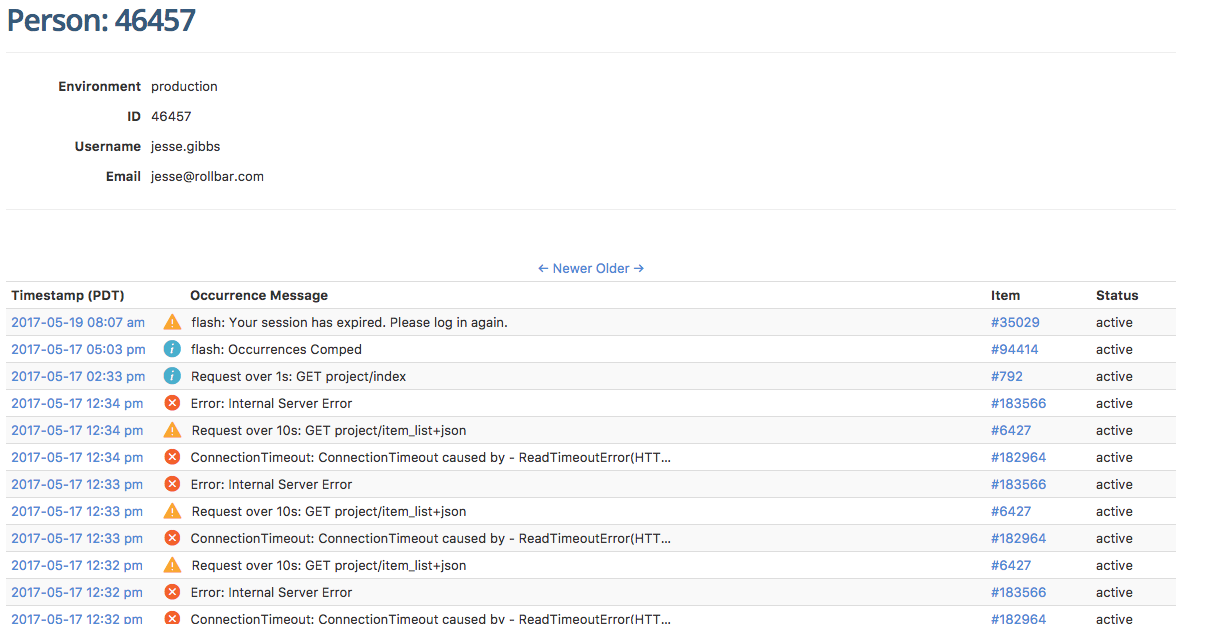Click the warning icon for the expired session occurrence
The image size is (1228, 624).
pyautogui.click(x=171, y=322)
